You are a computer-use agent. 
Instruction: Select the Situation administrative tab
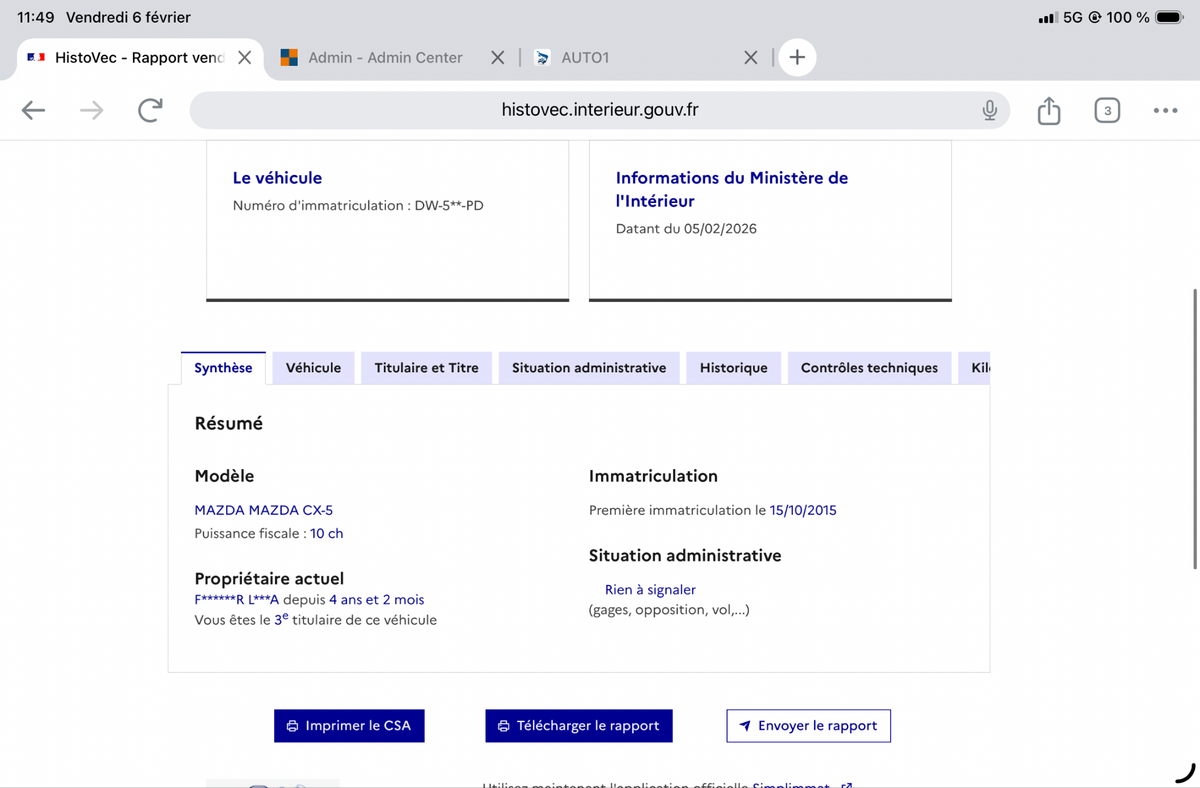coord(589,368)
